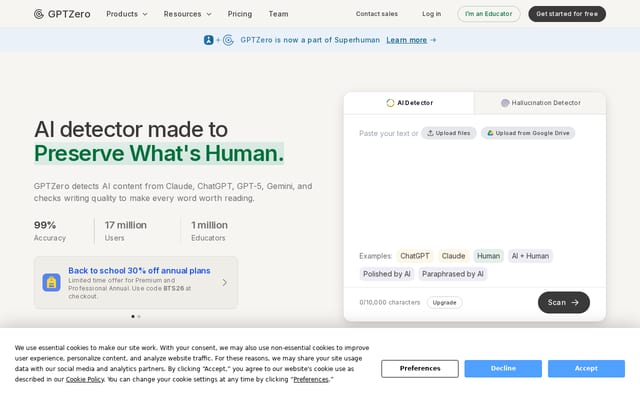Click the 17 million Users stat
The image size is (640, 400).
tap(126, 231)
